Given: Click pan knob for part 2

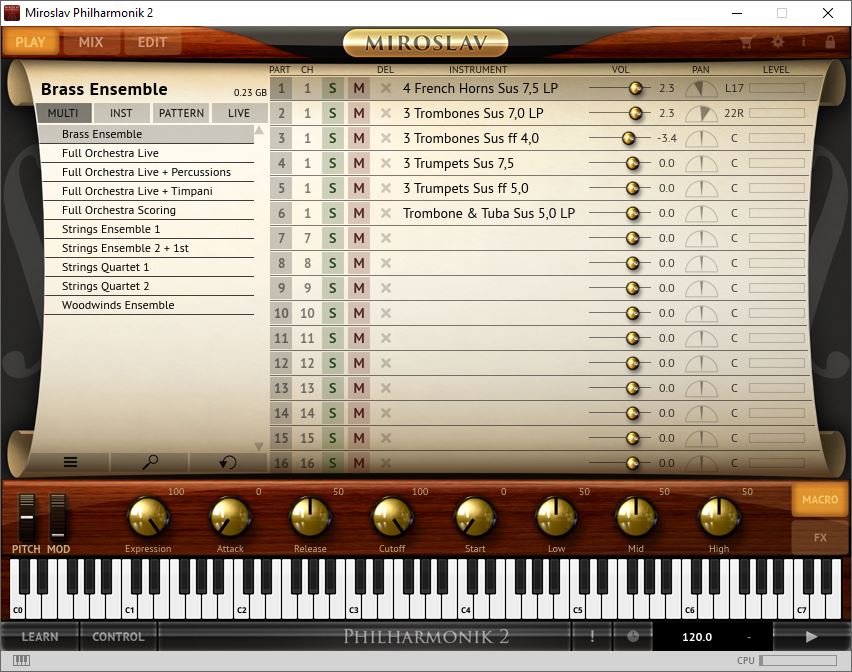Looking at the screenshot, I should click(701, 114).
